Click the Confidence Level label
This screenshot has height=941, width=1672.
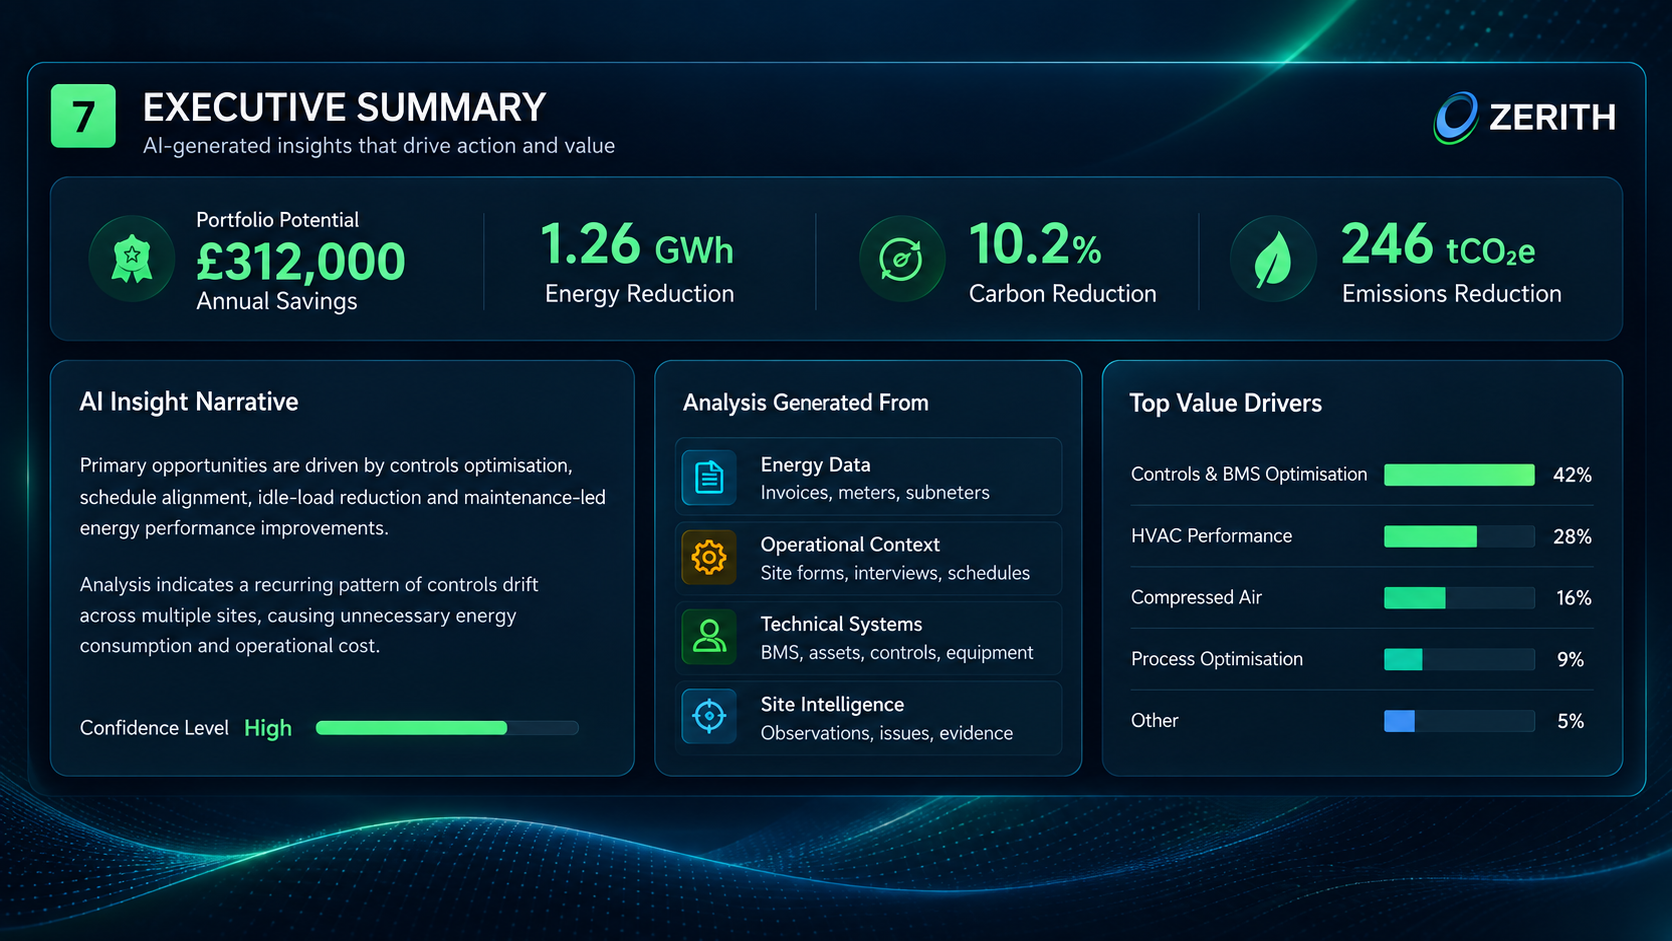[154, 728]
